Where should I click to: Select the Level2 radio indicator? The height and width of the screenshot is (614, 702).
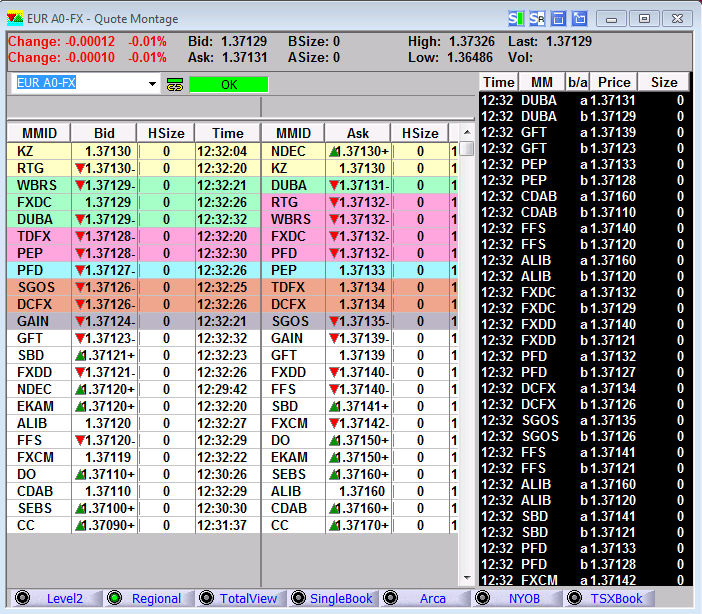tap(22, 598)
